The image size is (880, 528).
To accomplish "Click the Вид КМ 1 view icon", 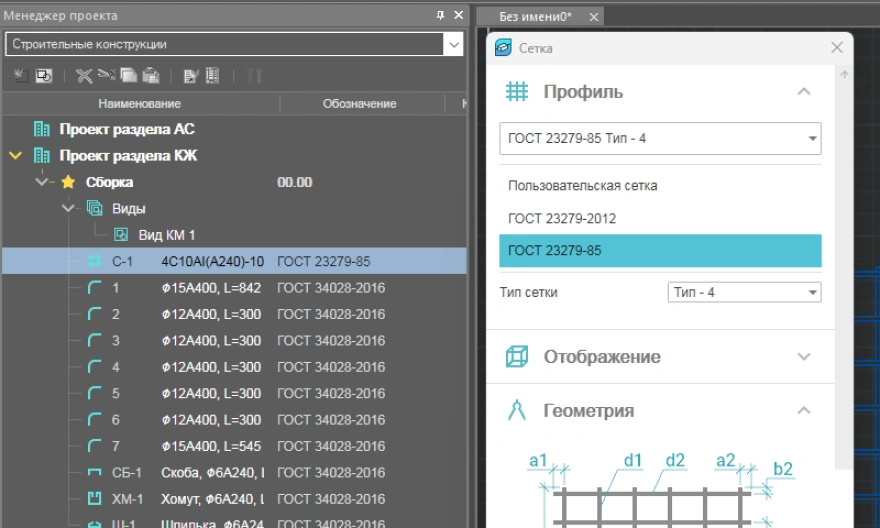I will coord(121,235).
